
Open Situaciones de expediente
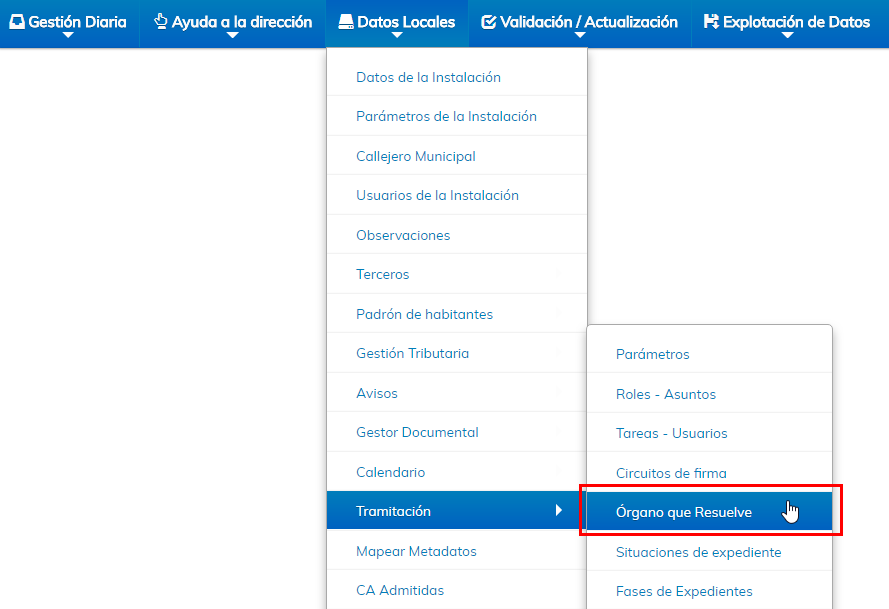709,552
